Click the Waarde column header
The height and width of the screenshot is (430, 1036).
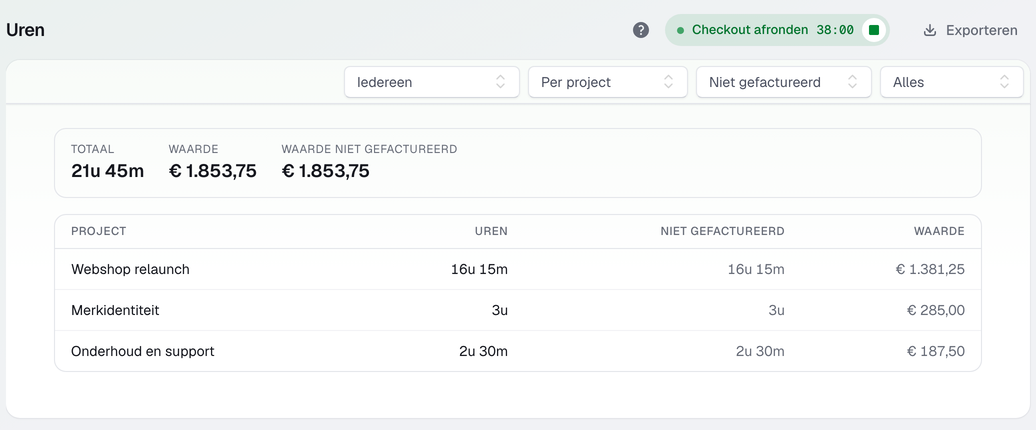click(940, 231)
